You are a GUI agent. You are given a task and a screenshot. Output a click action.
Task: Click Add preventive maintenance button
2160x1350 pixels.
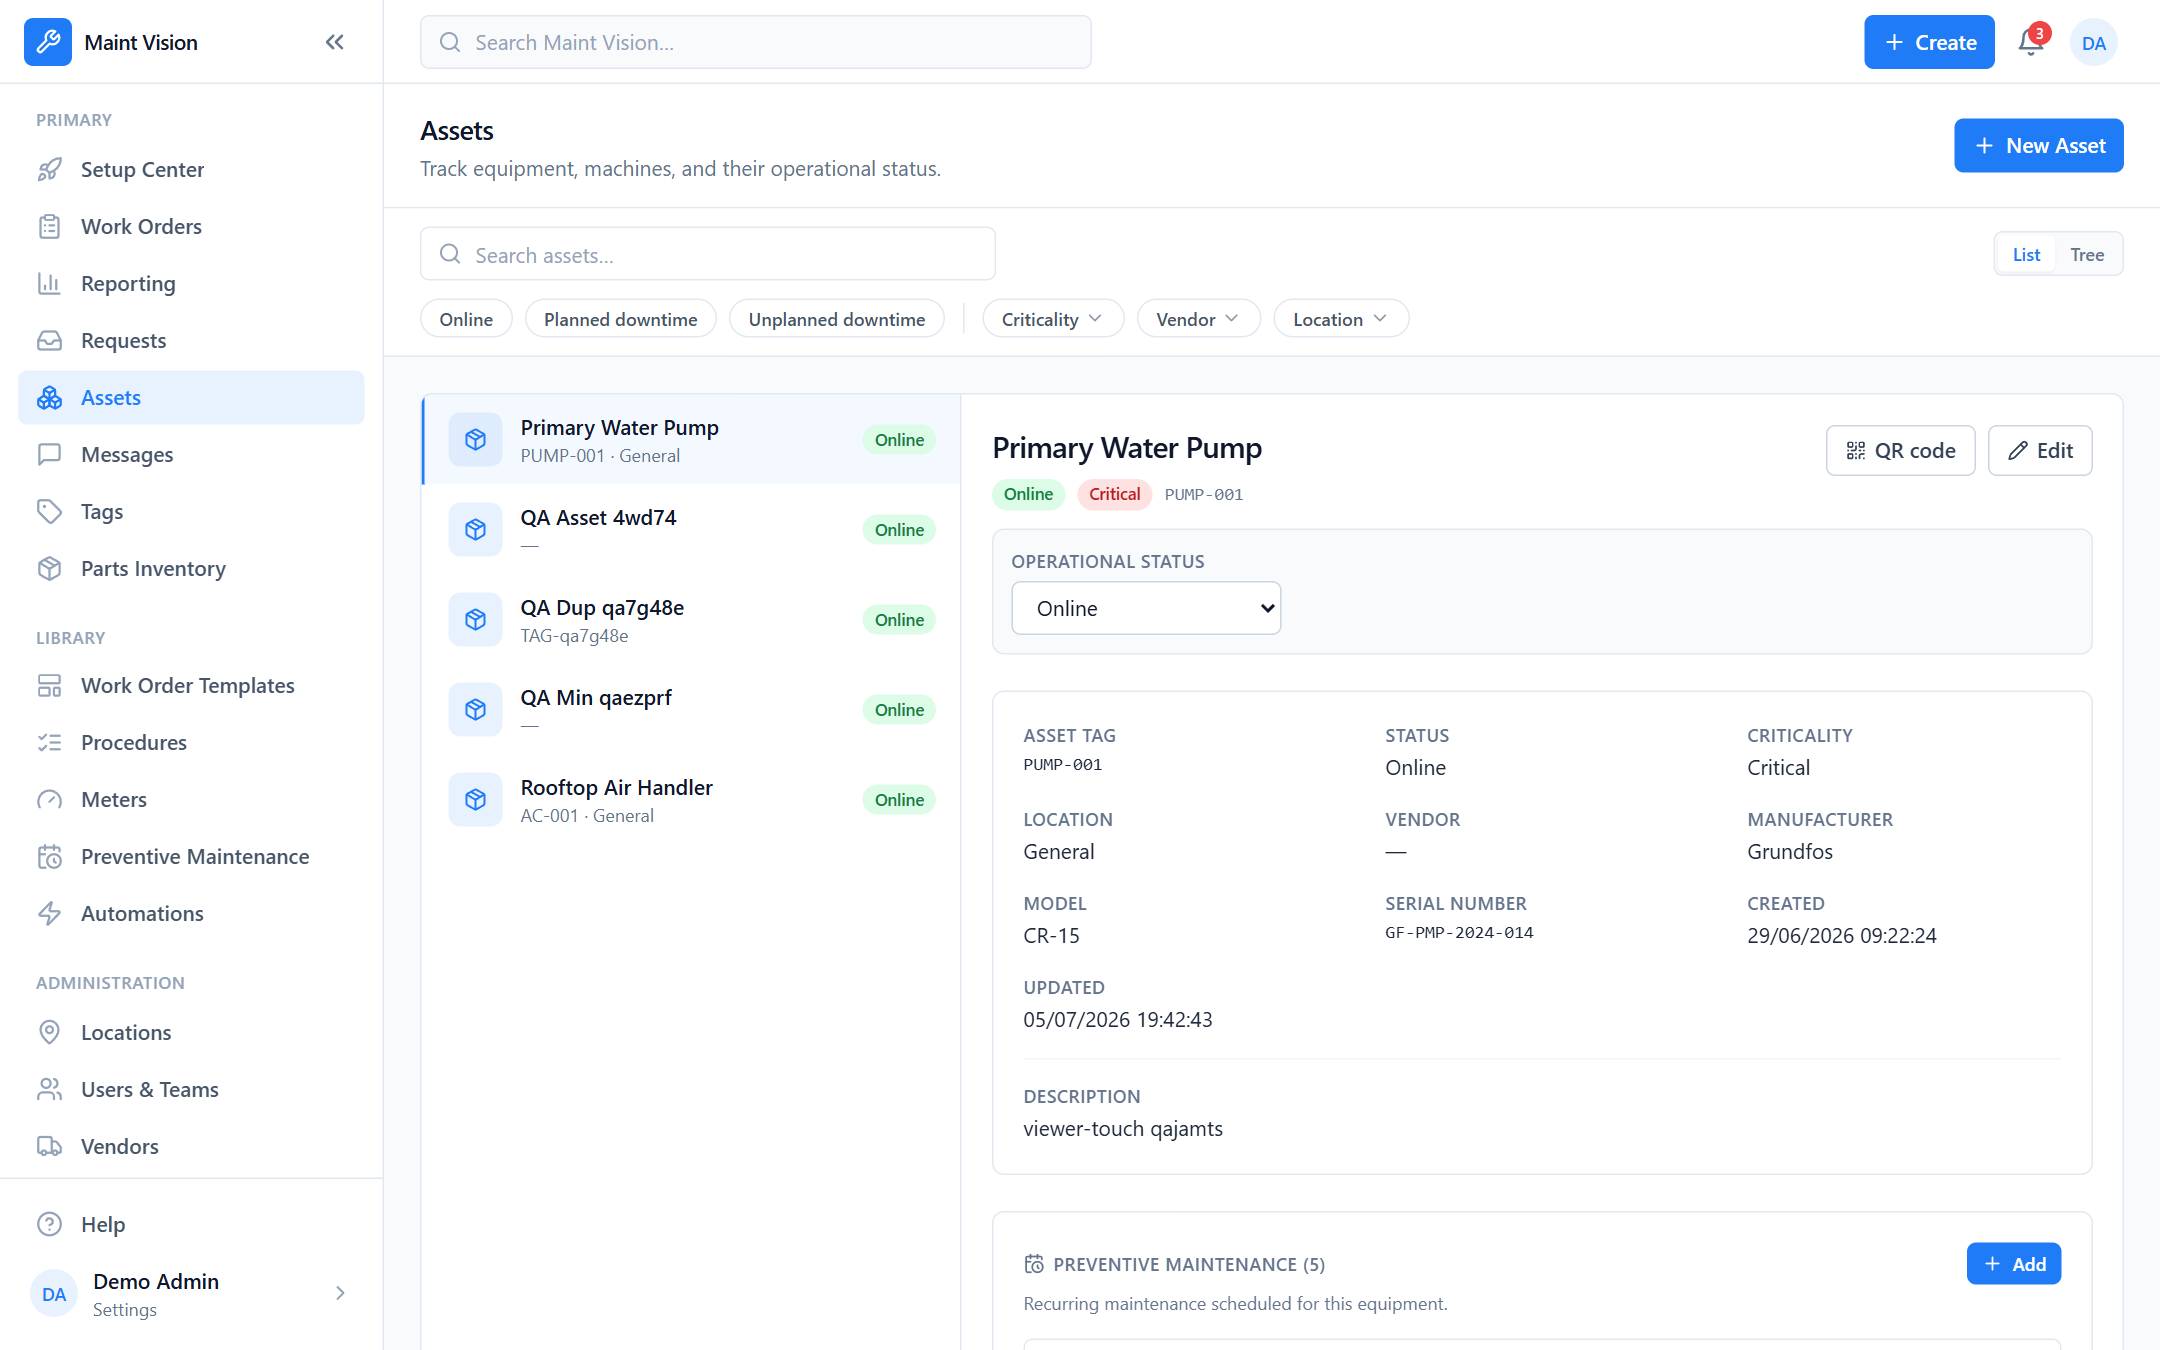(x=2013, y=1264)
